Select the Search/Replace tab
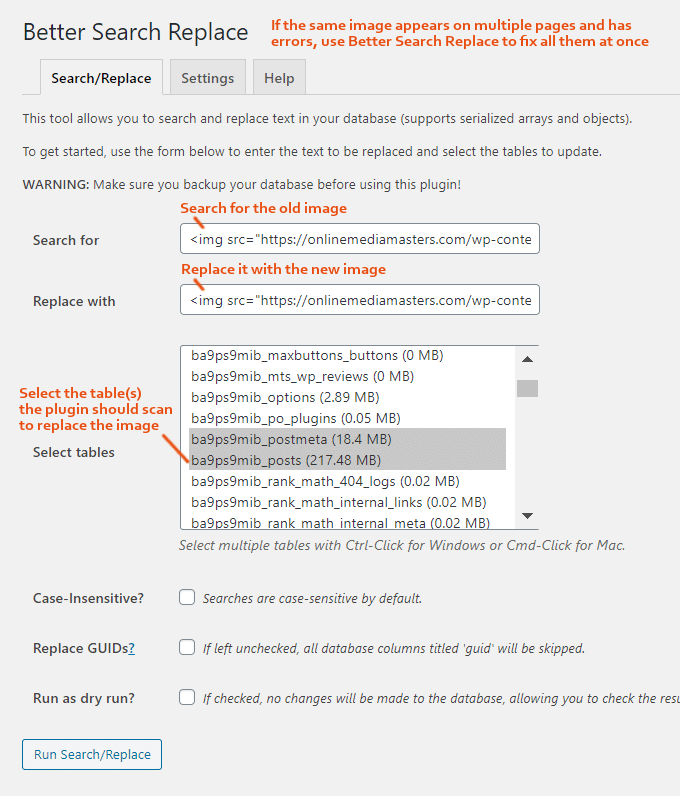The width and height of the screenshot is (680, 796). [x=102, y=78]
